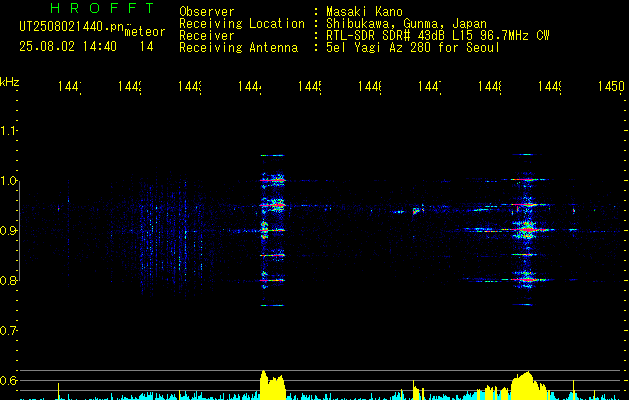Click the Receiver label
The image size is (629, 400).
point(207,36)
